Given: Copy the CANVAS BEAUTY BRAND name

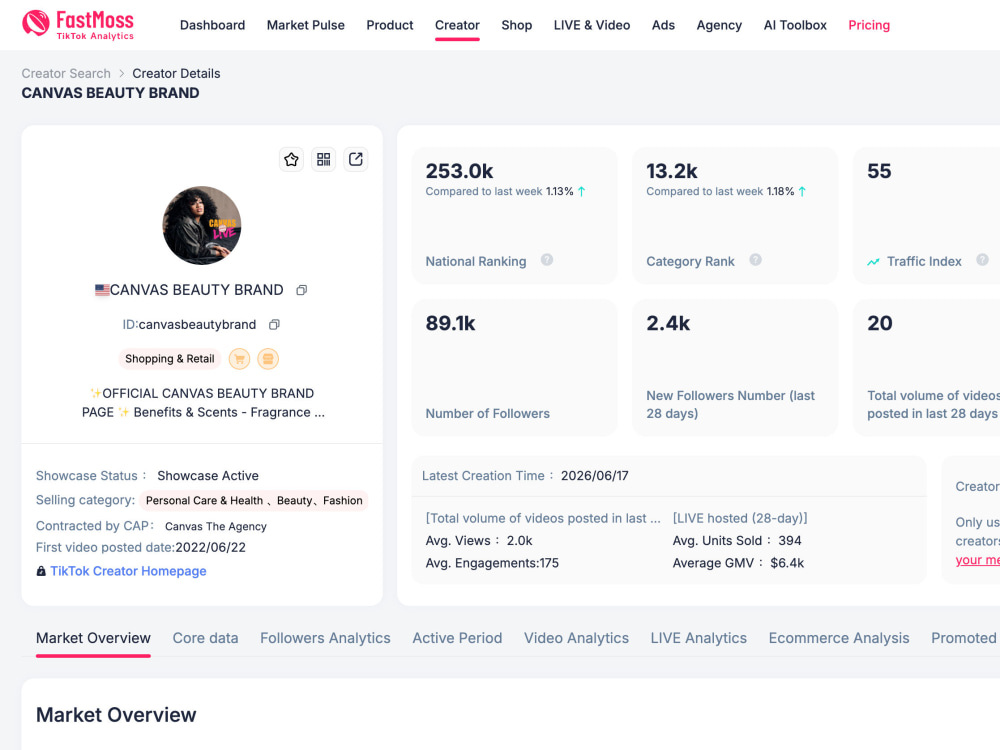Looking at the screenshot, I should pyautogui.click(x=302, y=290).
